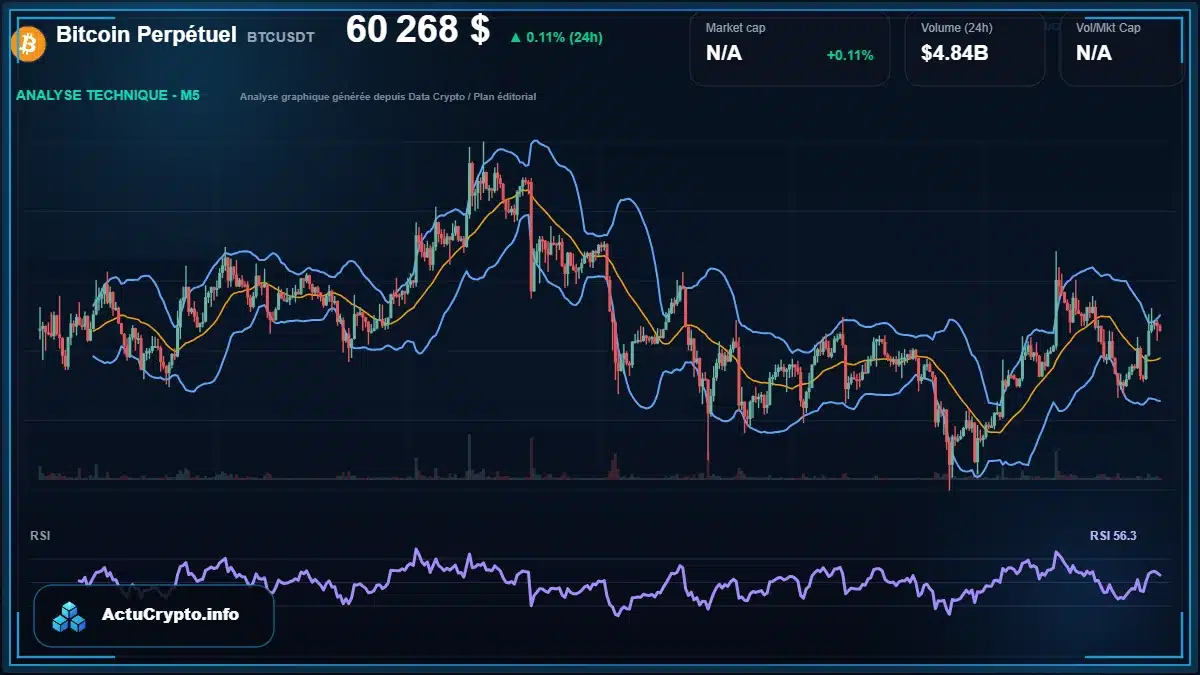Click the RSI 56.3 reading
Screen dimensions: 1200x675
click(1113, 536)
